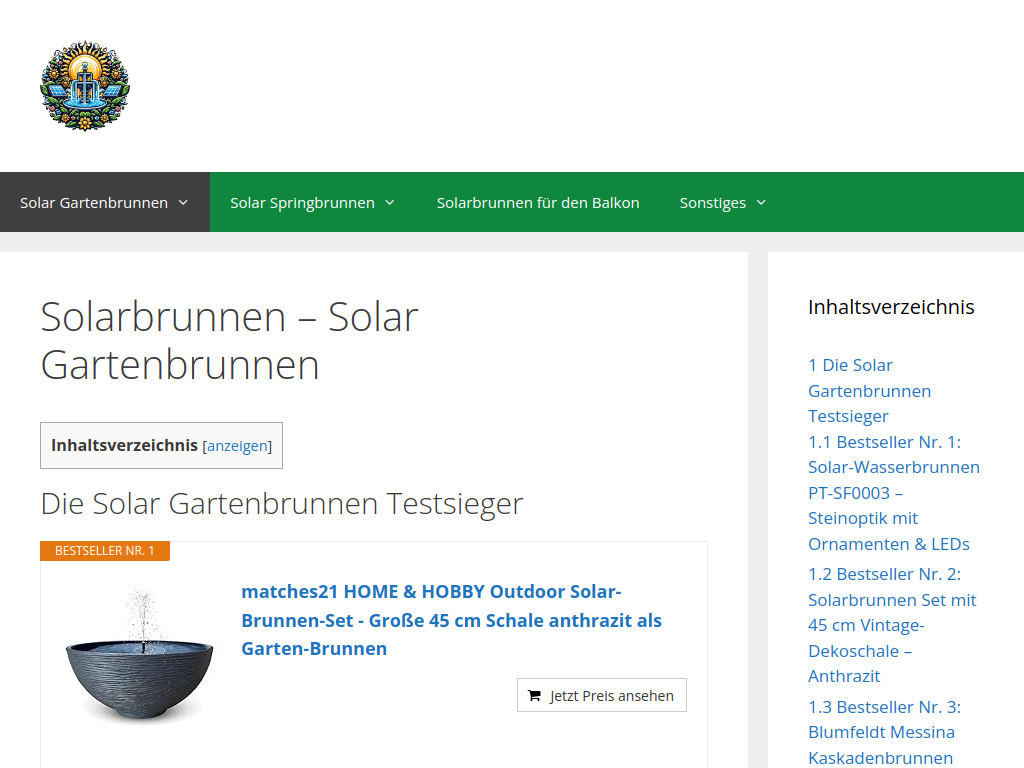This screenshot has height=768, width=1024.
Task: Click the 'Die Solar Gartenbrunnen Testsieger' heading
Action: [x=281, y=503]
